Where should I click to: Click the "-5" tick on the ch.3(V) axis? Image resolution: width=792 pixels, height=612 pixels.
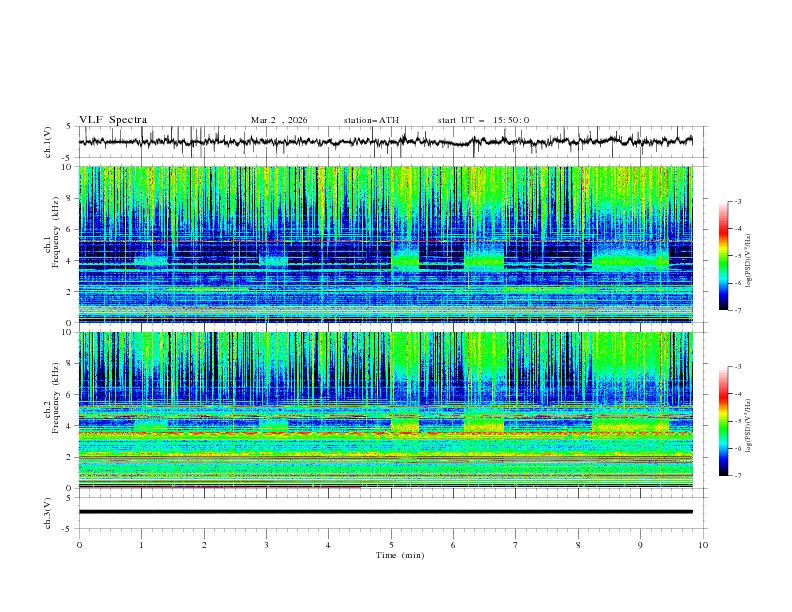coord(67,529)
